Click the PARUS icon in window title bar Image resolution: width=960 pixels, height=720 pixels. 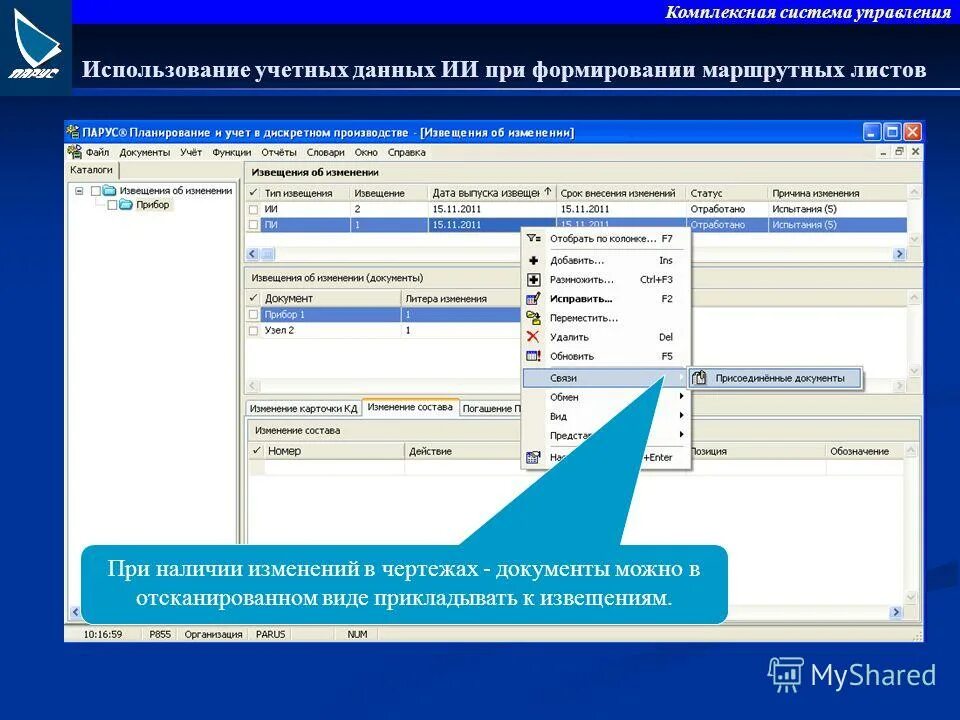point(73,132)
